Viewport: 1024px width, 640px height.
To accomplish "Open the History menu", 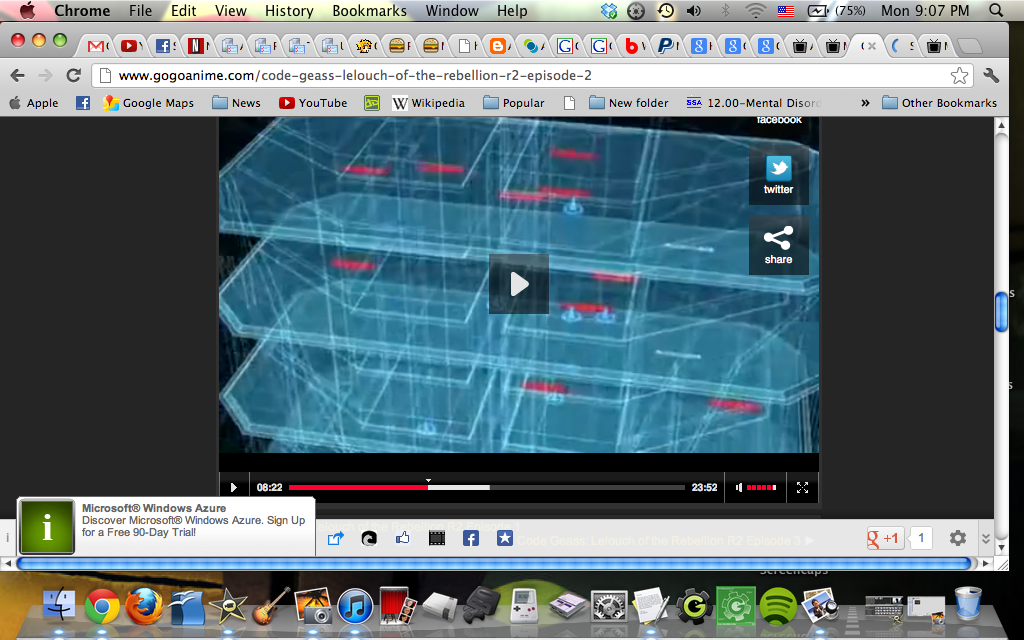I will [289, 10].
